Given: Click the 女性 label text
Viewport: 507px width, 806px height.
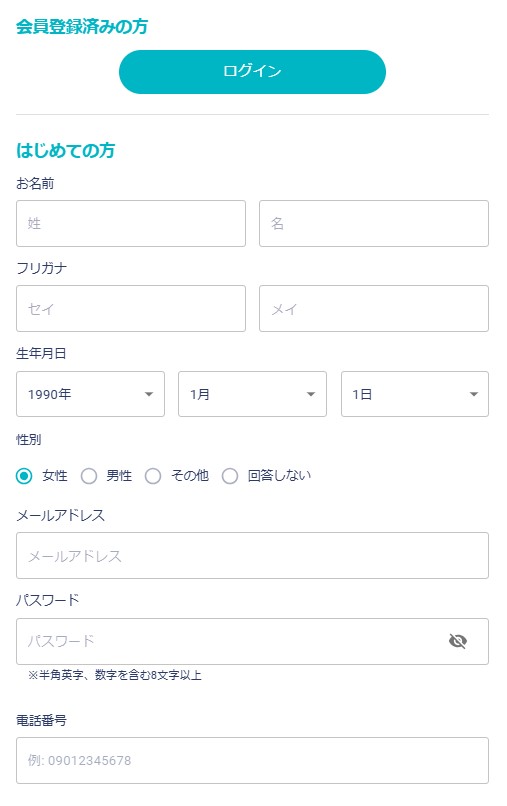Looking at the screenshot, I should [x=55, y=475].
